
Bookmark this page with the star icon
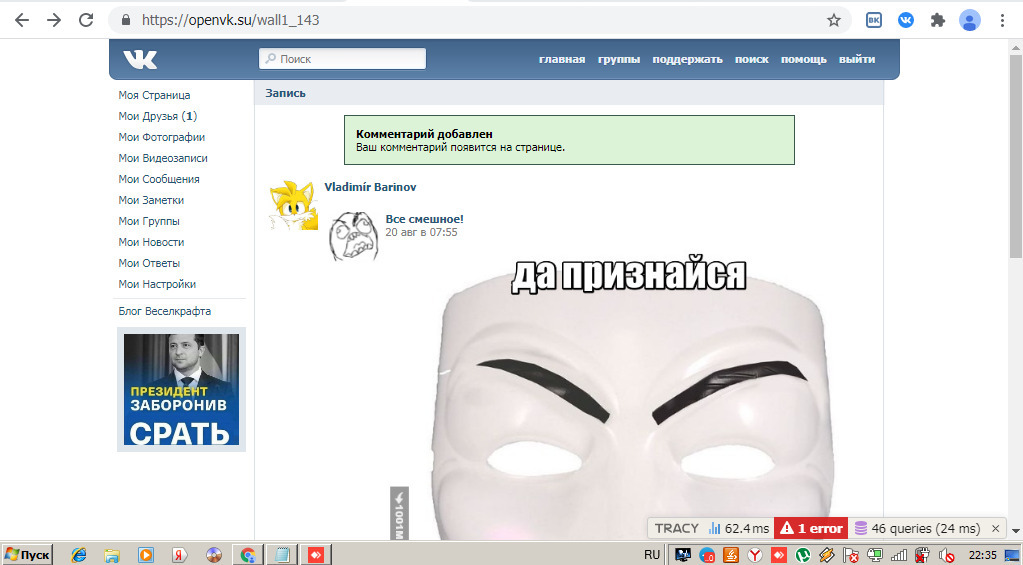(834, 20)
